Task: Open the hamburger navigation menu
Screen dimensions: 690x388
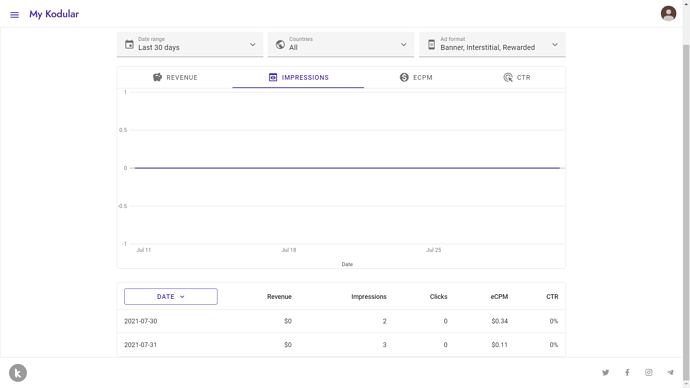Action: [15, 15]
